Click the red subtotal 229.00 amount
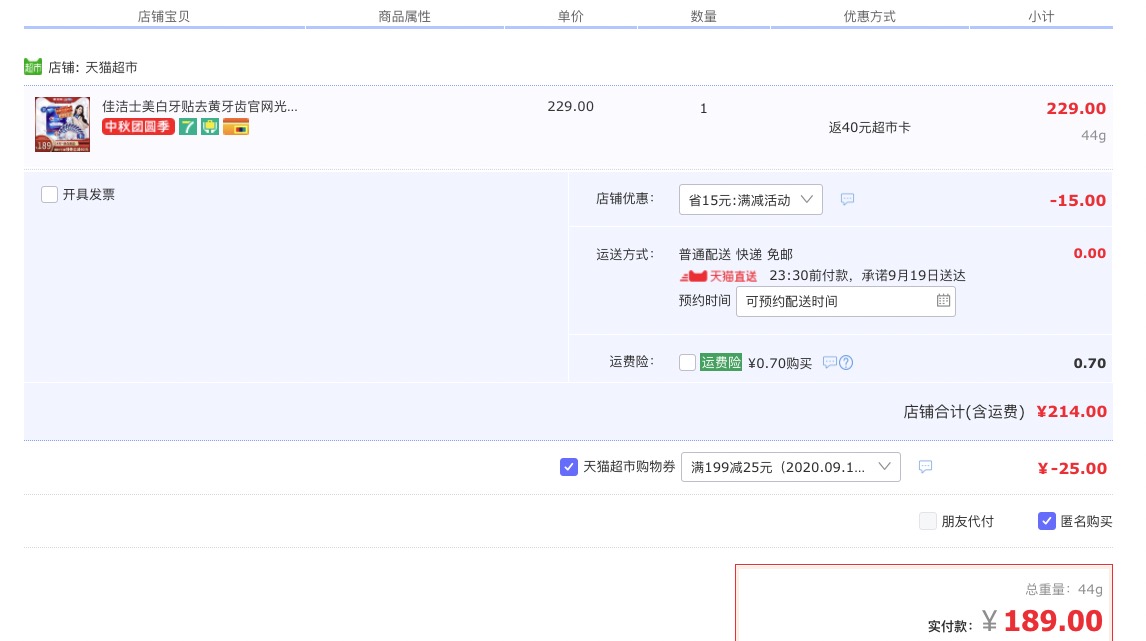 tap(1076, 108)
